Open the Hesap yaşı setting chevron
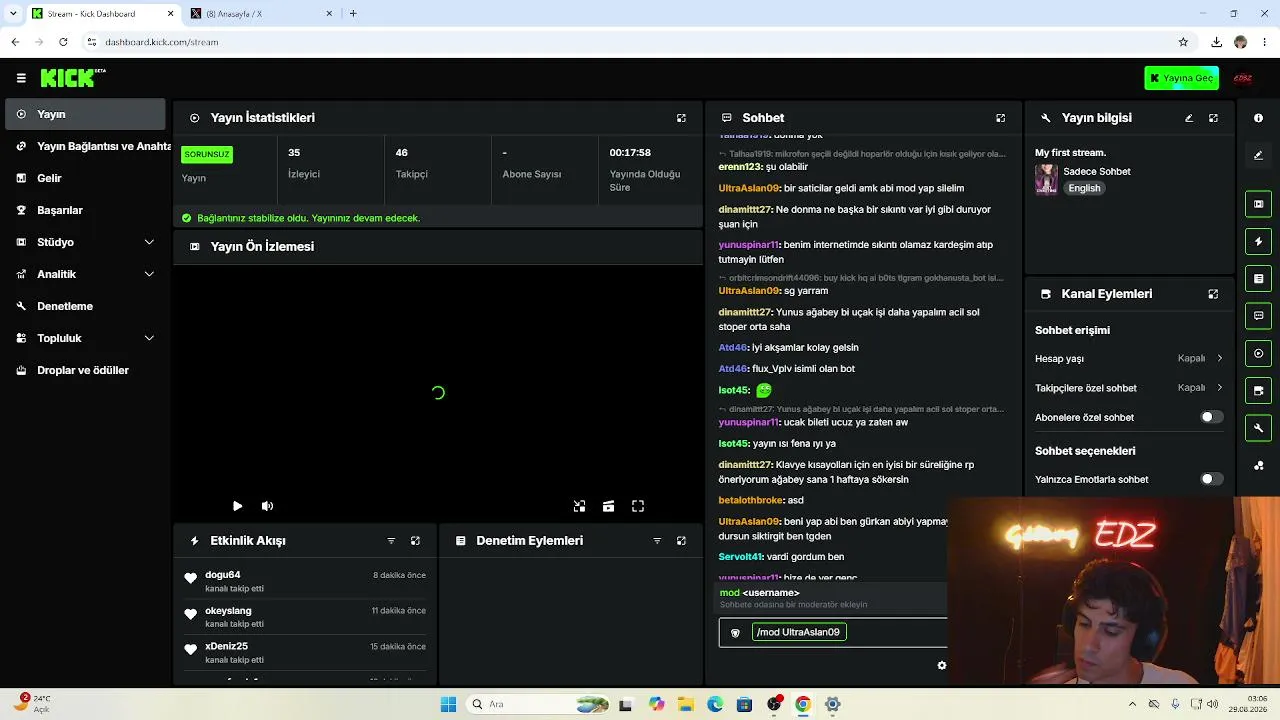 pyautogui.click(x=1219, y=358)
